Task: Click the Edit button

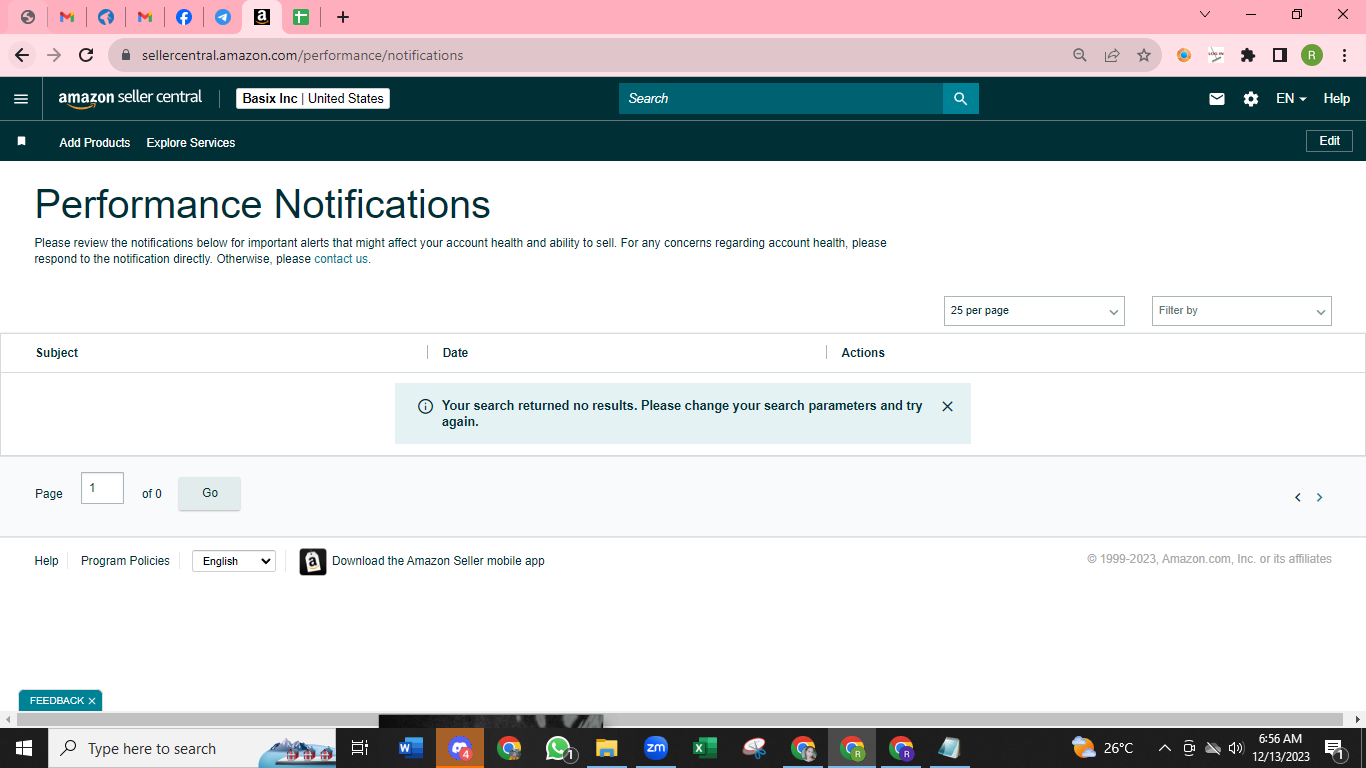Action: 1329,141
